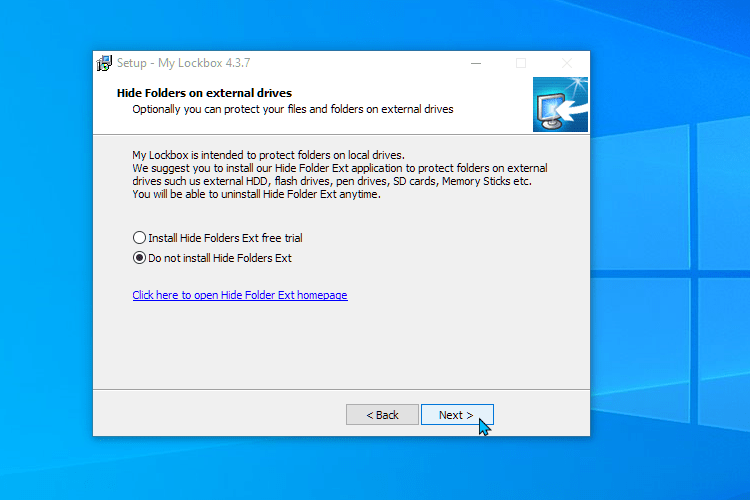Click the setup installer icon in title bar

pyautogui.click(x=104, y=63)
